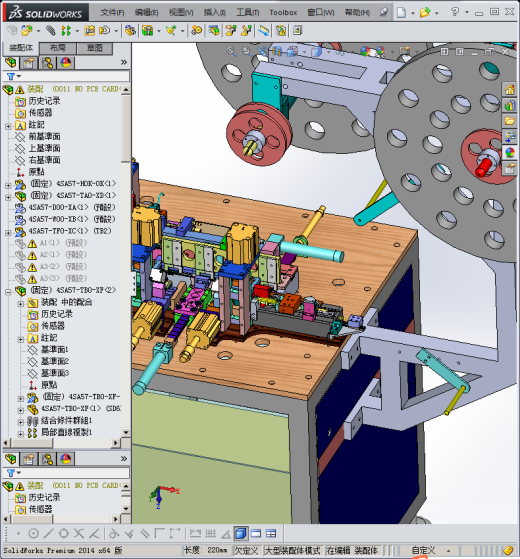
Task: Select the 歷史记录 item in upper tree
Action: click(44, 101)
